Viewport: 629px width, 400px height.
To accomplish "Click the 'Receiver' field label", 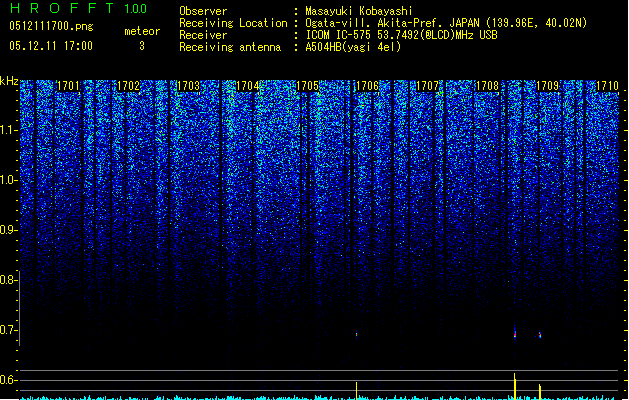I will [203, 35].
